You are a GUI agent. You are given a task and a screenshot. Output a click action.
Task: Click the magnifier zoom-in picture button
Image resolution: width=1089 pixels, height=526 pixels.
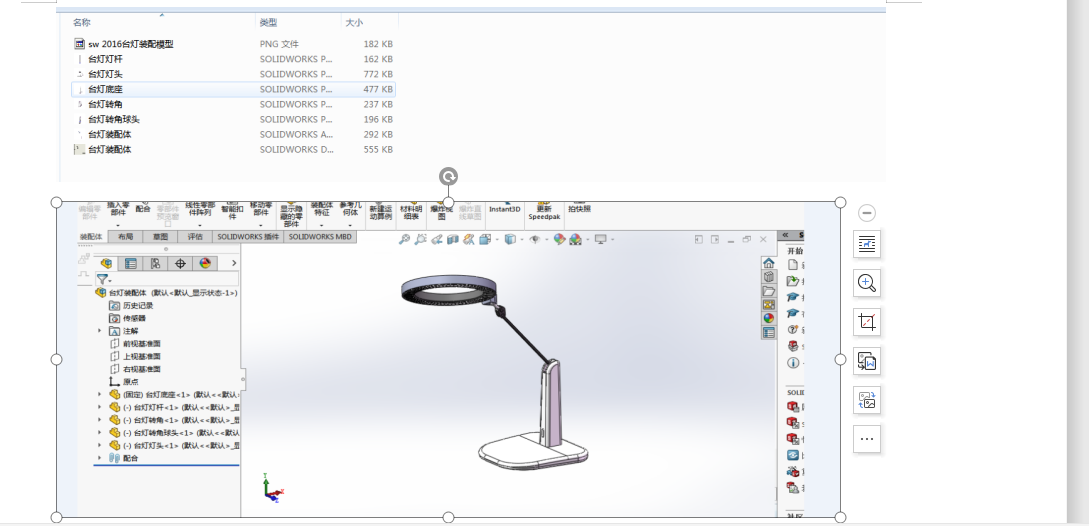coord(867,283)
